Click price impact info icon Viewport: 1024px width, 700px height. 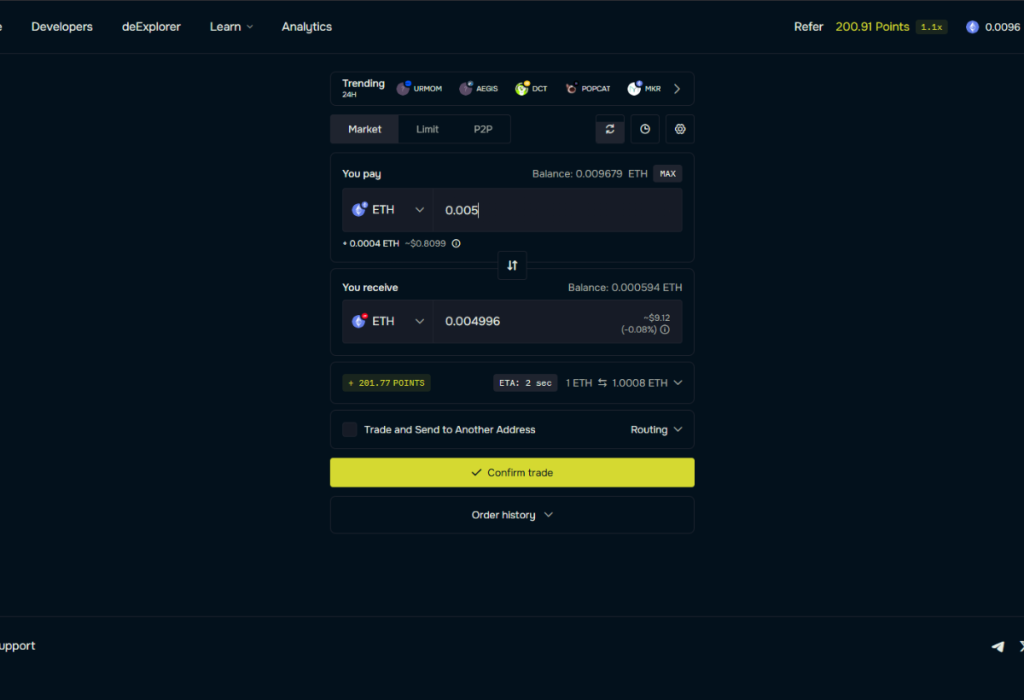pos(665,329)
